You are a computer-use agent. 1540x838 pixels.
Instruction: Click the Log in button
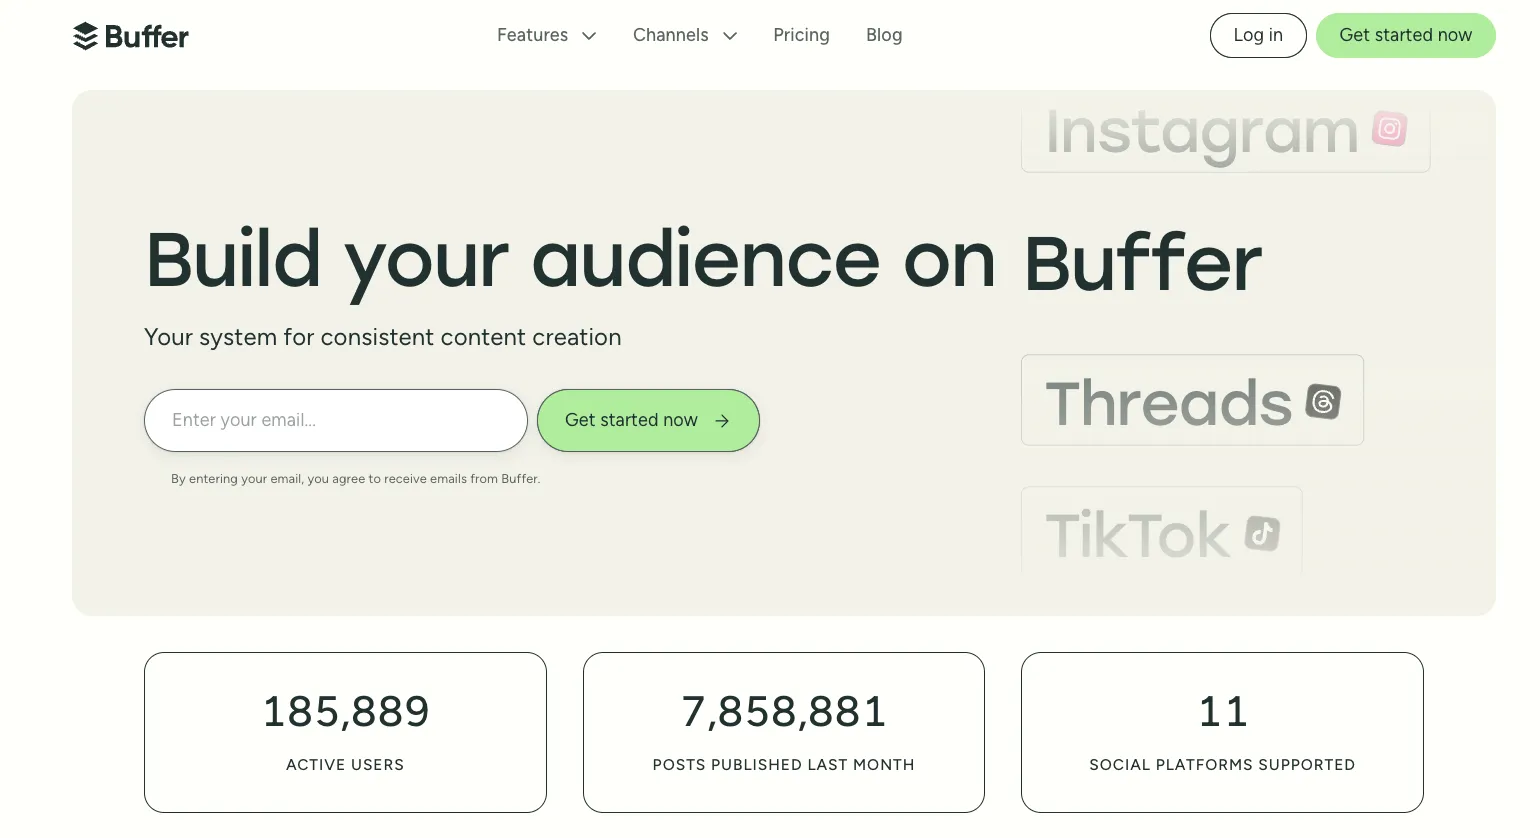coord(1257,35)
